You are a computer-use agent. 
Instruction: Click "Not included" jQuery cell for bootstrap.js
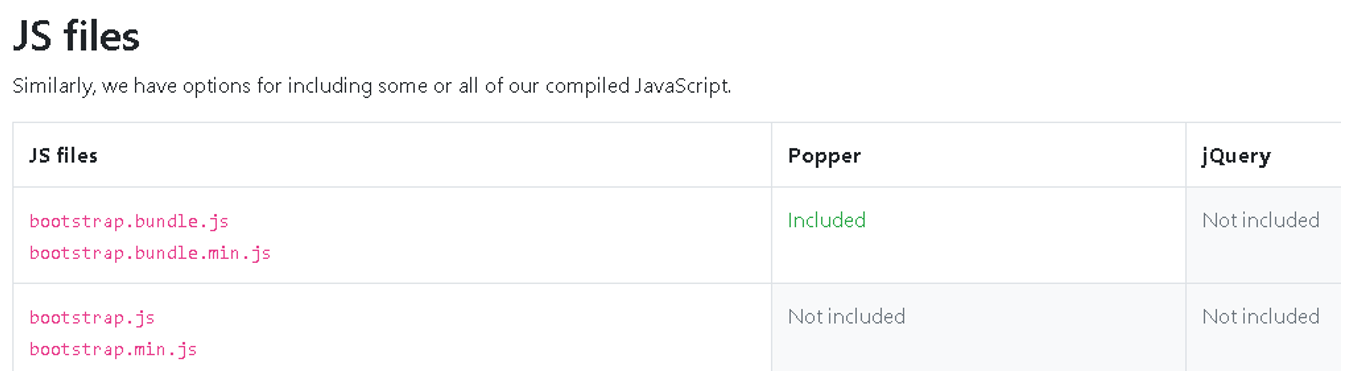click(x=1260, y=316)
